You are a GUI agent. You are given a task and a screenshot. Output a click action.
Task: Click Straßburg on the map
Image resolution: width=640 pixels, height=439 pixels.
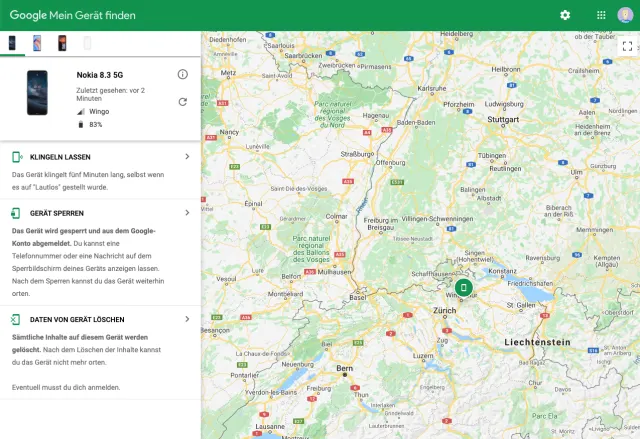pyautogui.click(x=356, y=154)
